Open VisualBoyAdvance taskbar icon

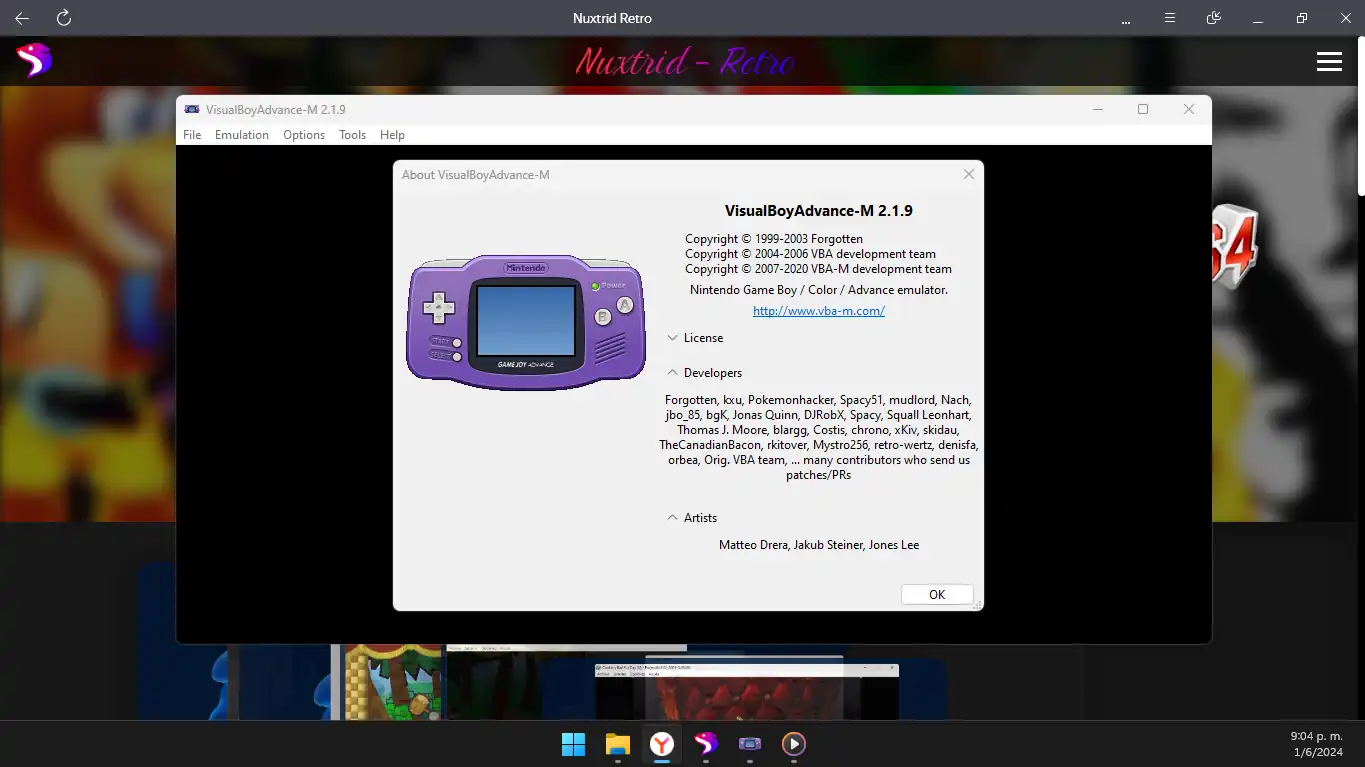coord(750,744)
